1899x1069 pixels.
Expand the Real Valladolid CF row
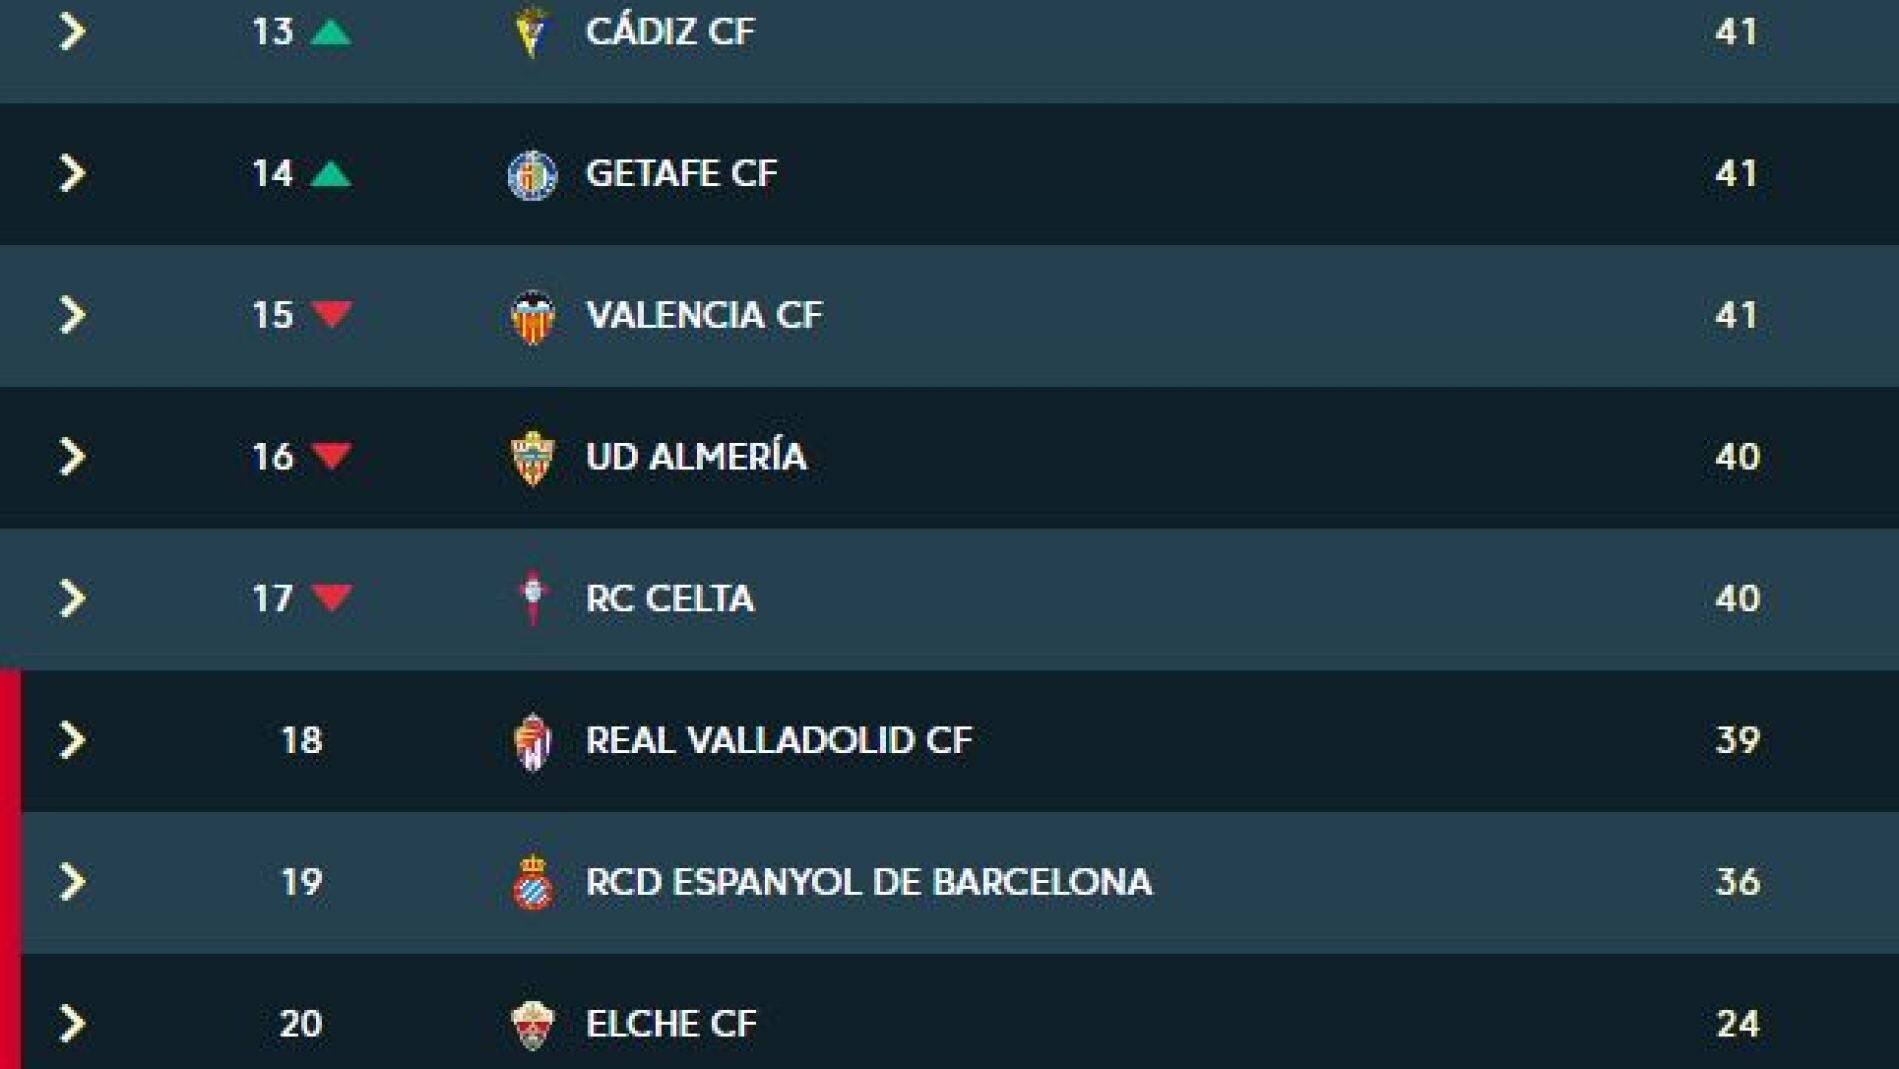pos(72,740)
